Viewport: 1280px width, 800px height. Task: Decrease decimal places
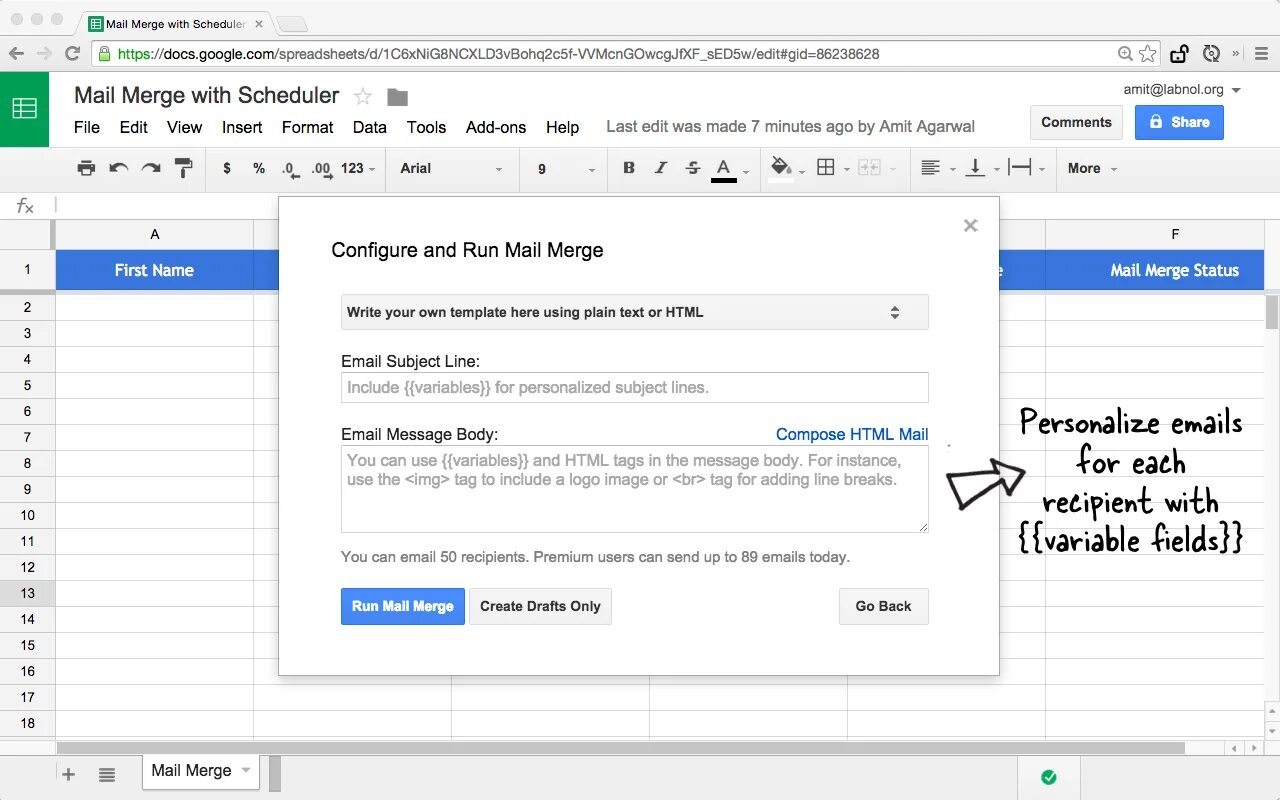tap(289, 169)
